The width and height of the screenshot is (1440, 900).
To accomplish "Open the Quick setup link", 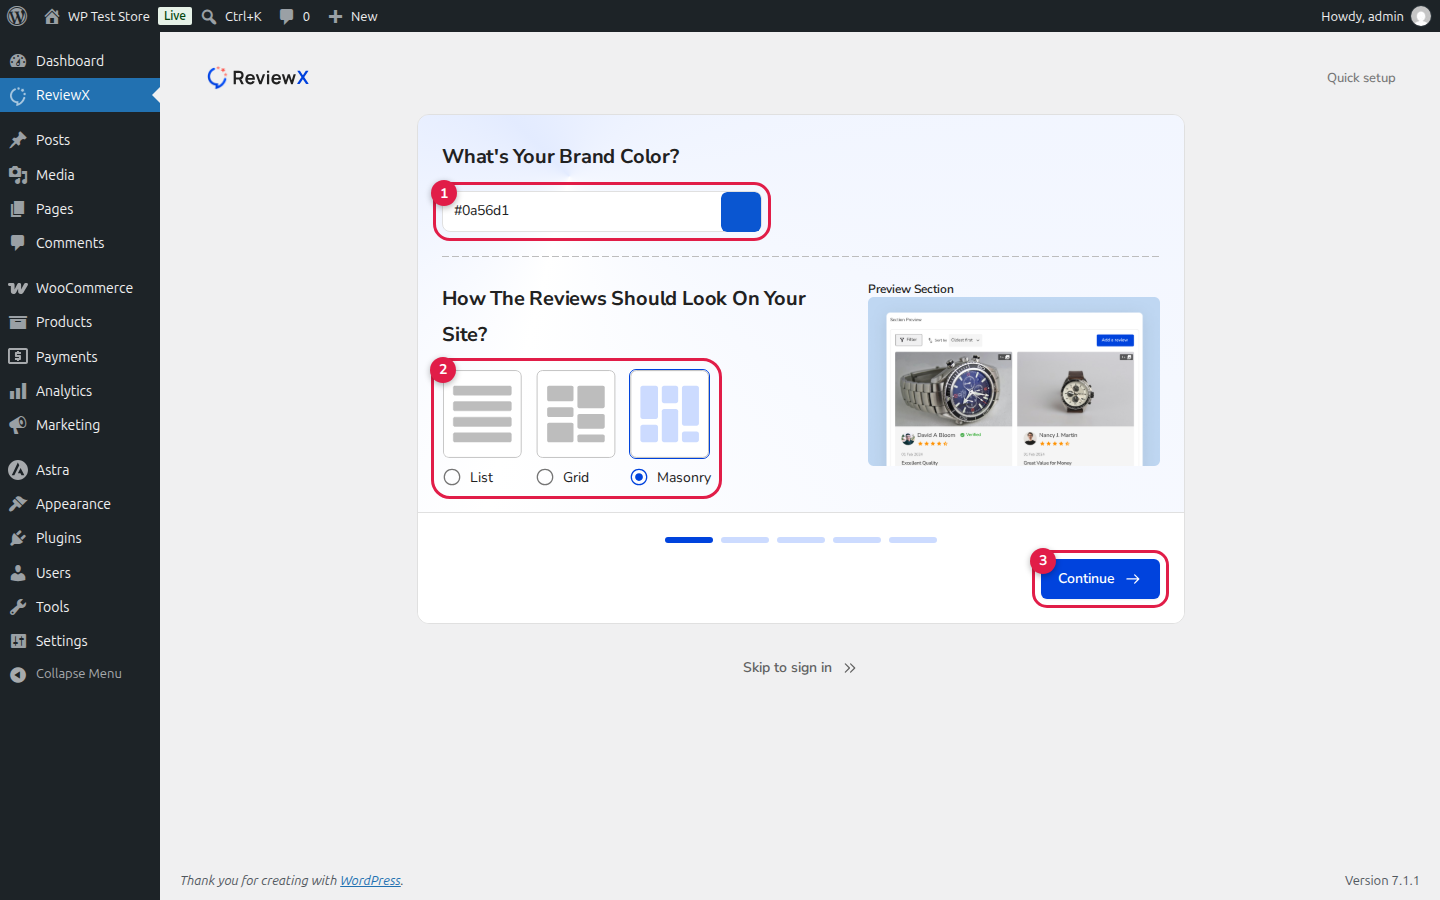I will click(x=1361, y=78).
